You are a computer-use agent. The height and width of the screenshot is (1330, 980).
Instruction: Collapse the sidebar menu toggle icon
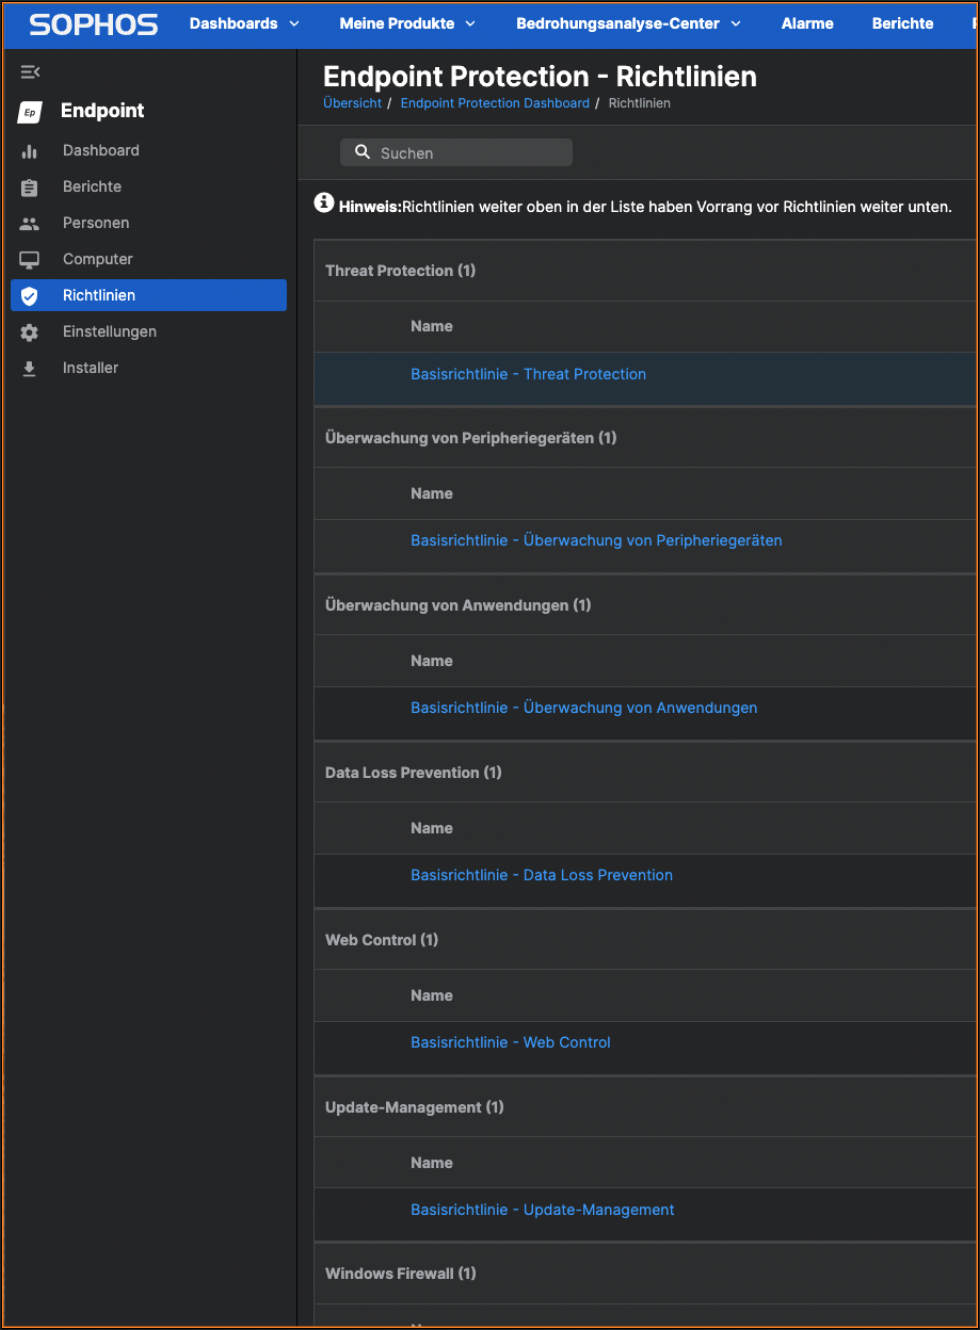30,72
